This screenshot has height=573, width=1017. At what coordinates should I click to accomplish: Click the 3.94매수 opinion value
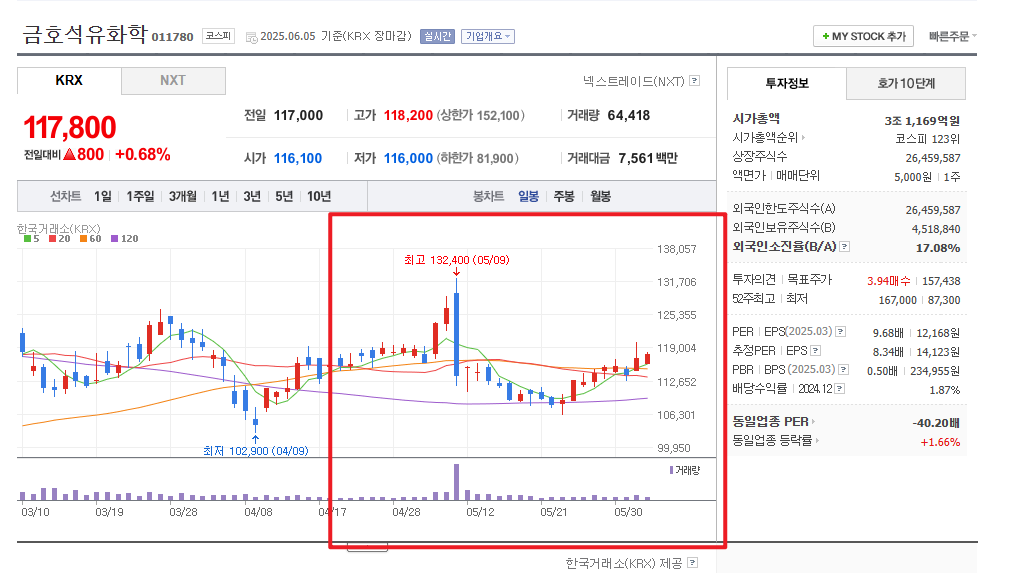coord(889,281)
